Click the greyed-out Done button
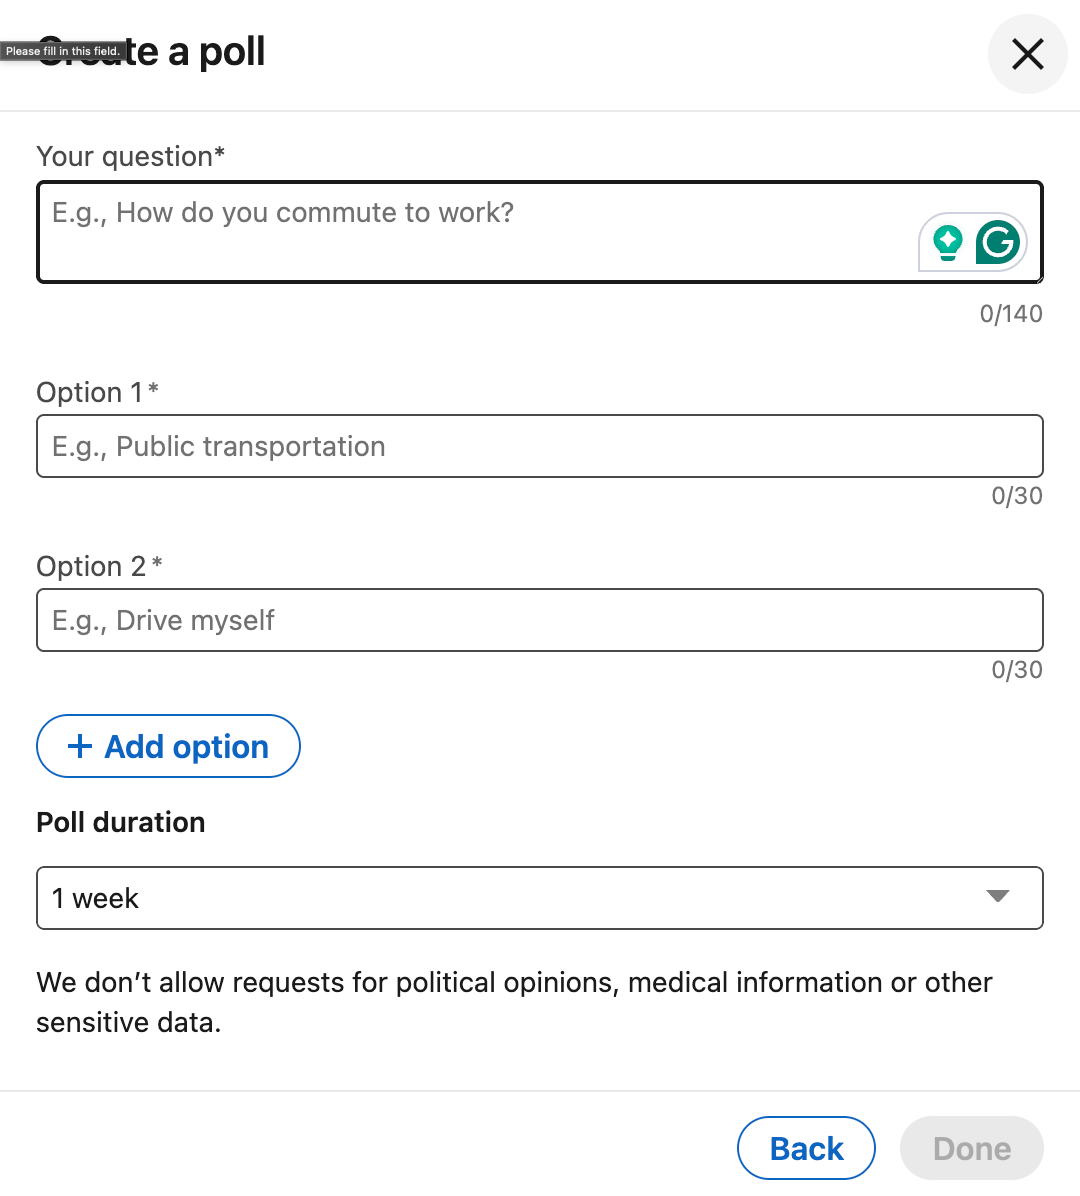This screenshot has height=1196, width=1080. [x=972, y=1148]
